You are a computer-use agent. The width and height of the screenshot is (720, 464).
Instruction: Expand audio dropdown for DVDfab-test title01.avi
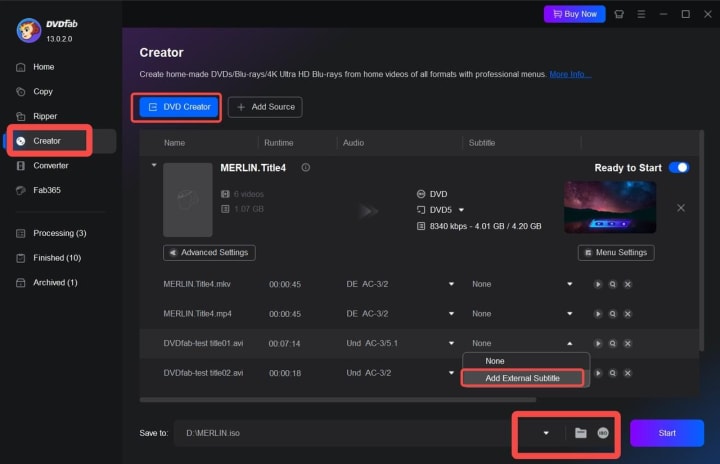point(451,343)
